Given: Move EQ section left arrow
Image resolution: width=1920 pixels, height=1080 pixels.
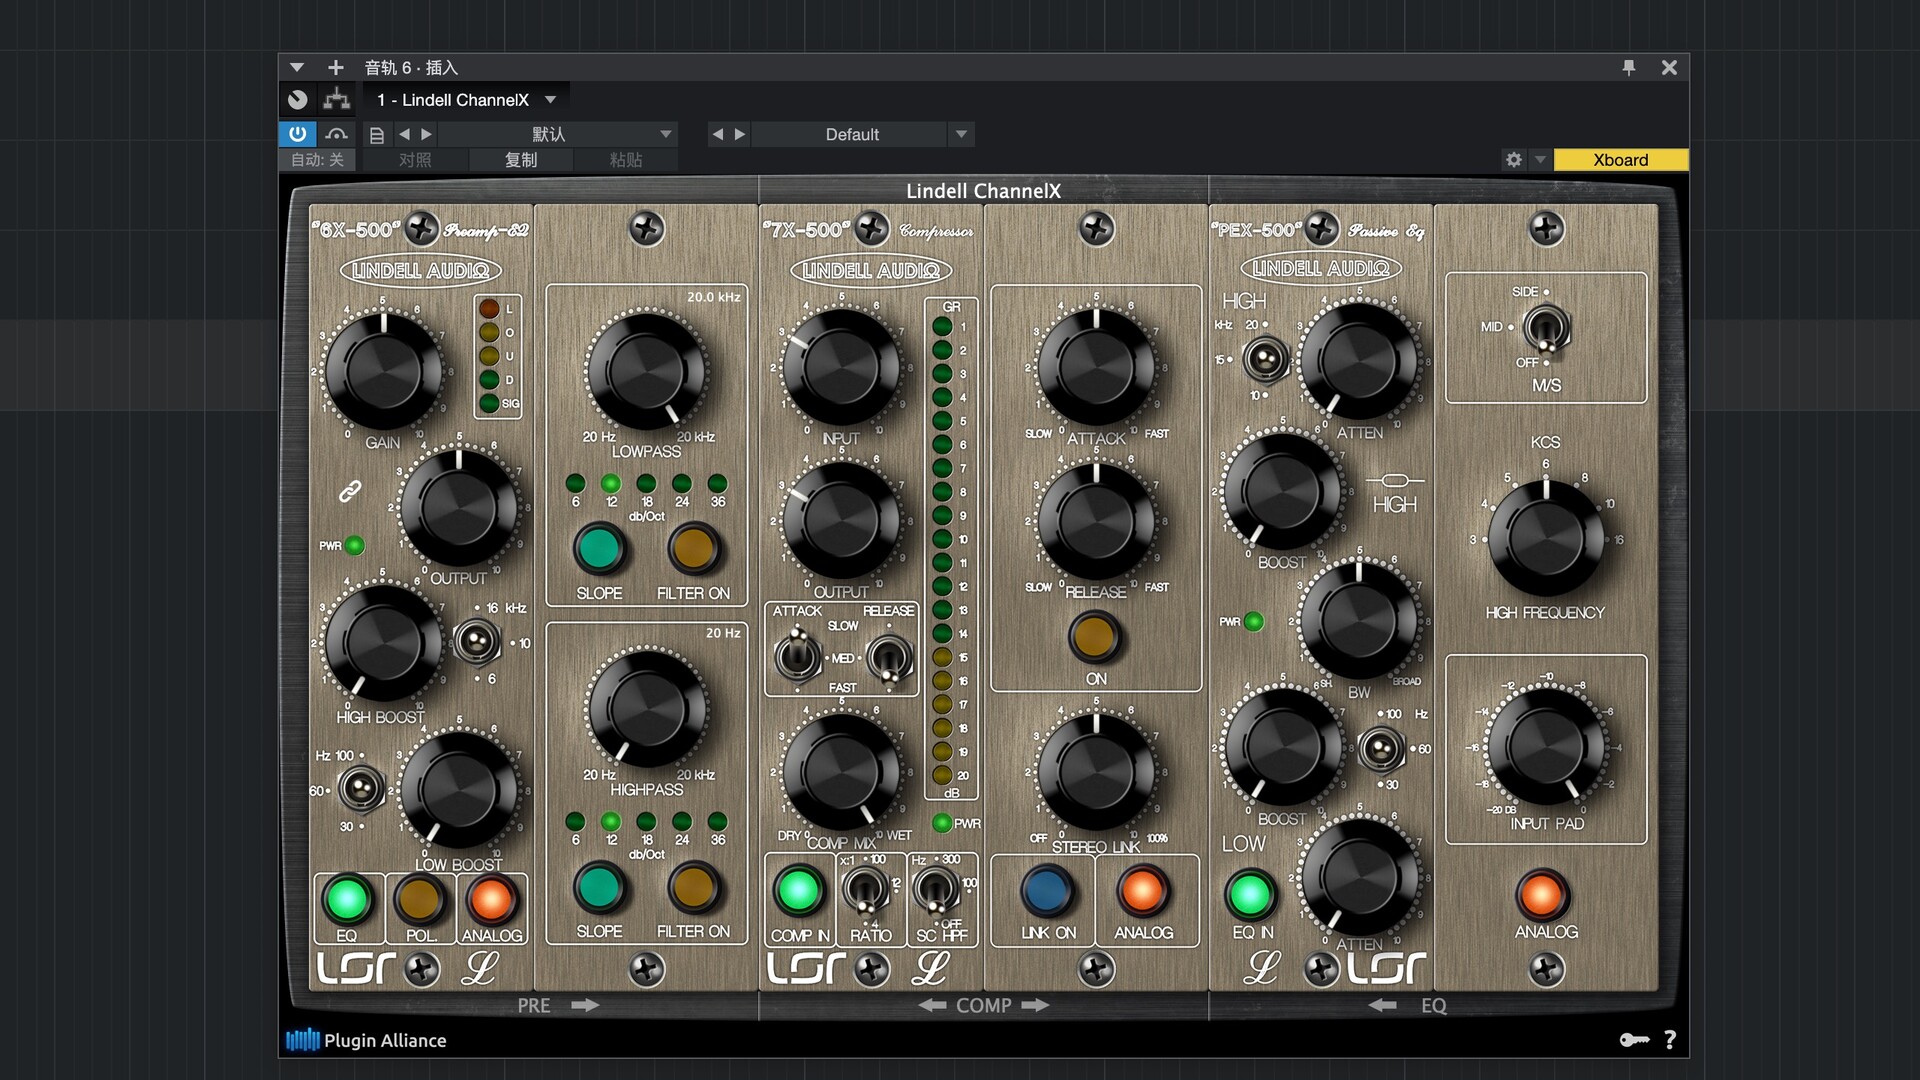Looking at the screenshot, I should coord(1383,1005).
